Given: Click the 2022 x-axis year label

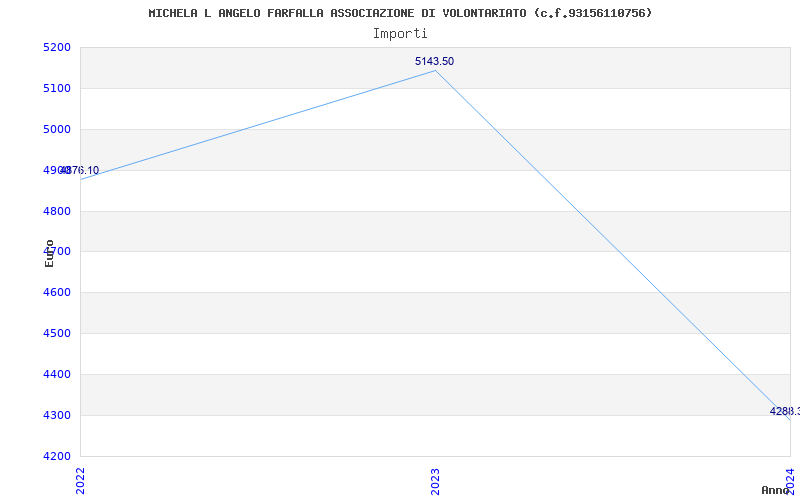Looking at the screenshot, I should tap(80, 481).
